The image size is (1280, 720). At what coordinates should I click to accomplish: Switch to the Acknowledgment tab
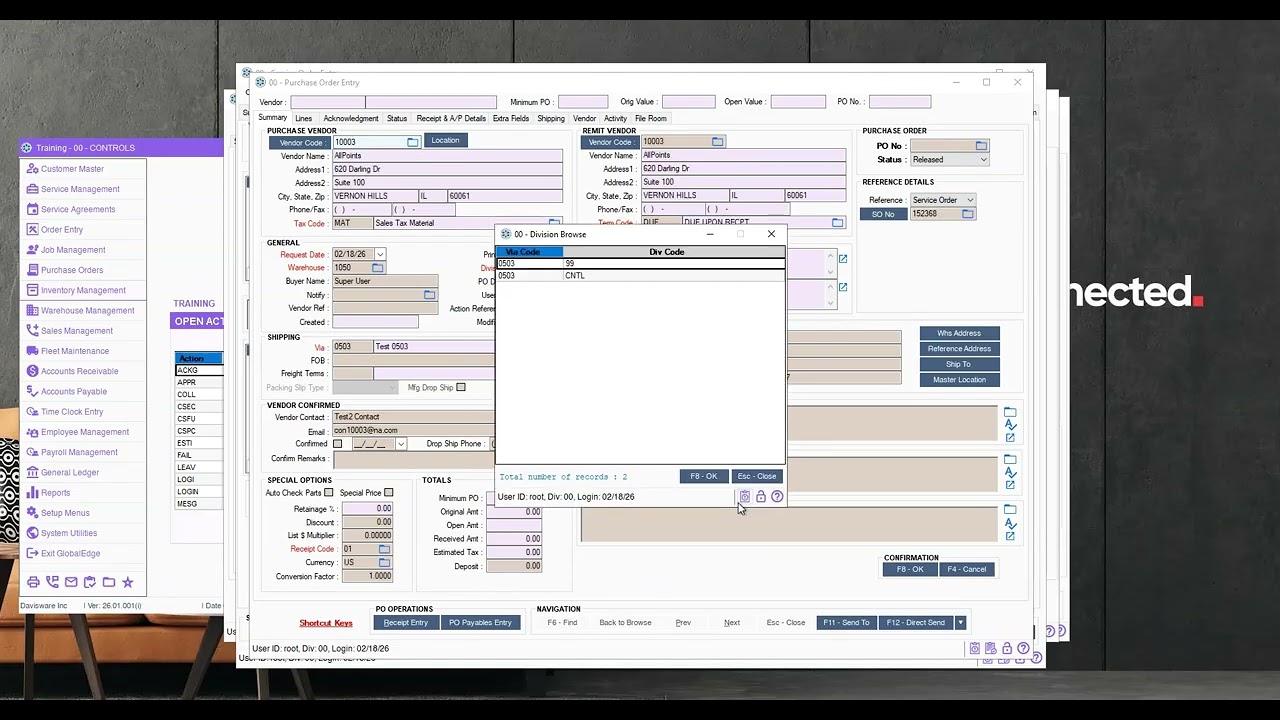point(350,118)
